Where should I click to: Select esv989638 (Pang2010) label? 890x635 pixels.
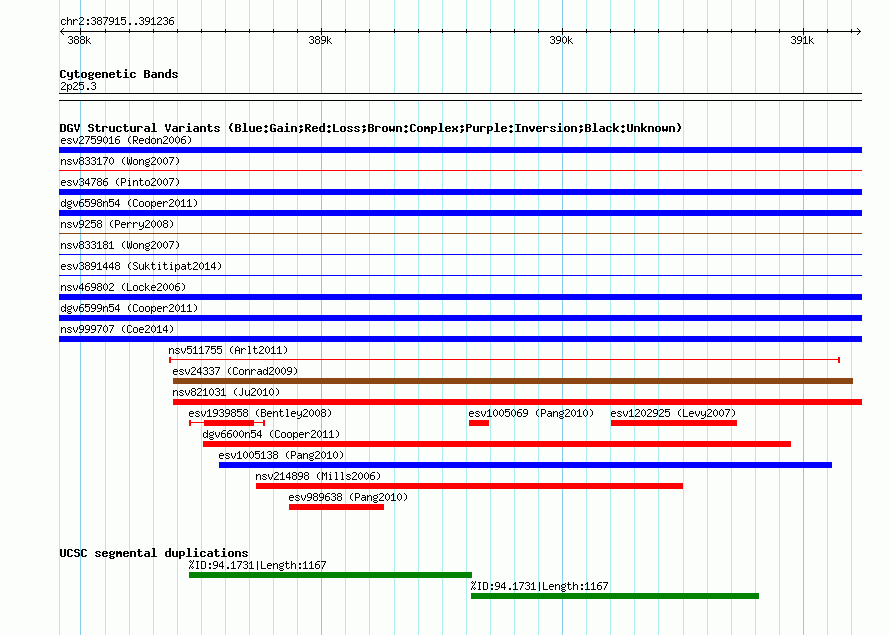click(x=348, y=497)
